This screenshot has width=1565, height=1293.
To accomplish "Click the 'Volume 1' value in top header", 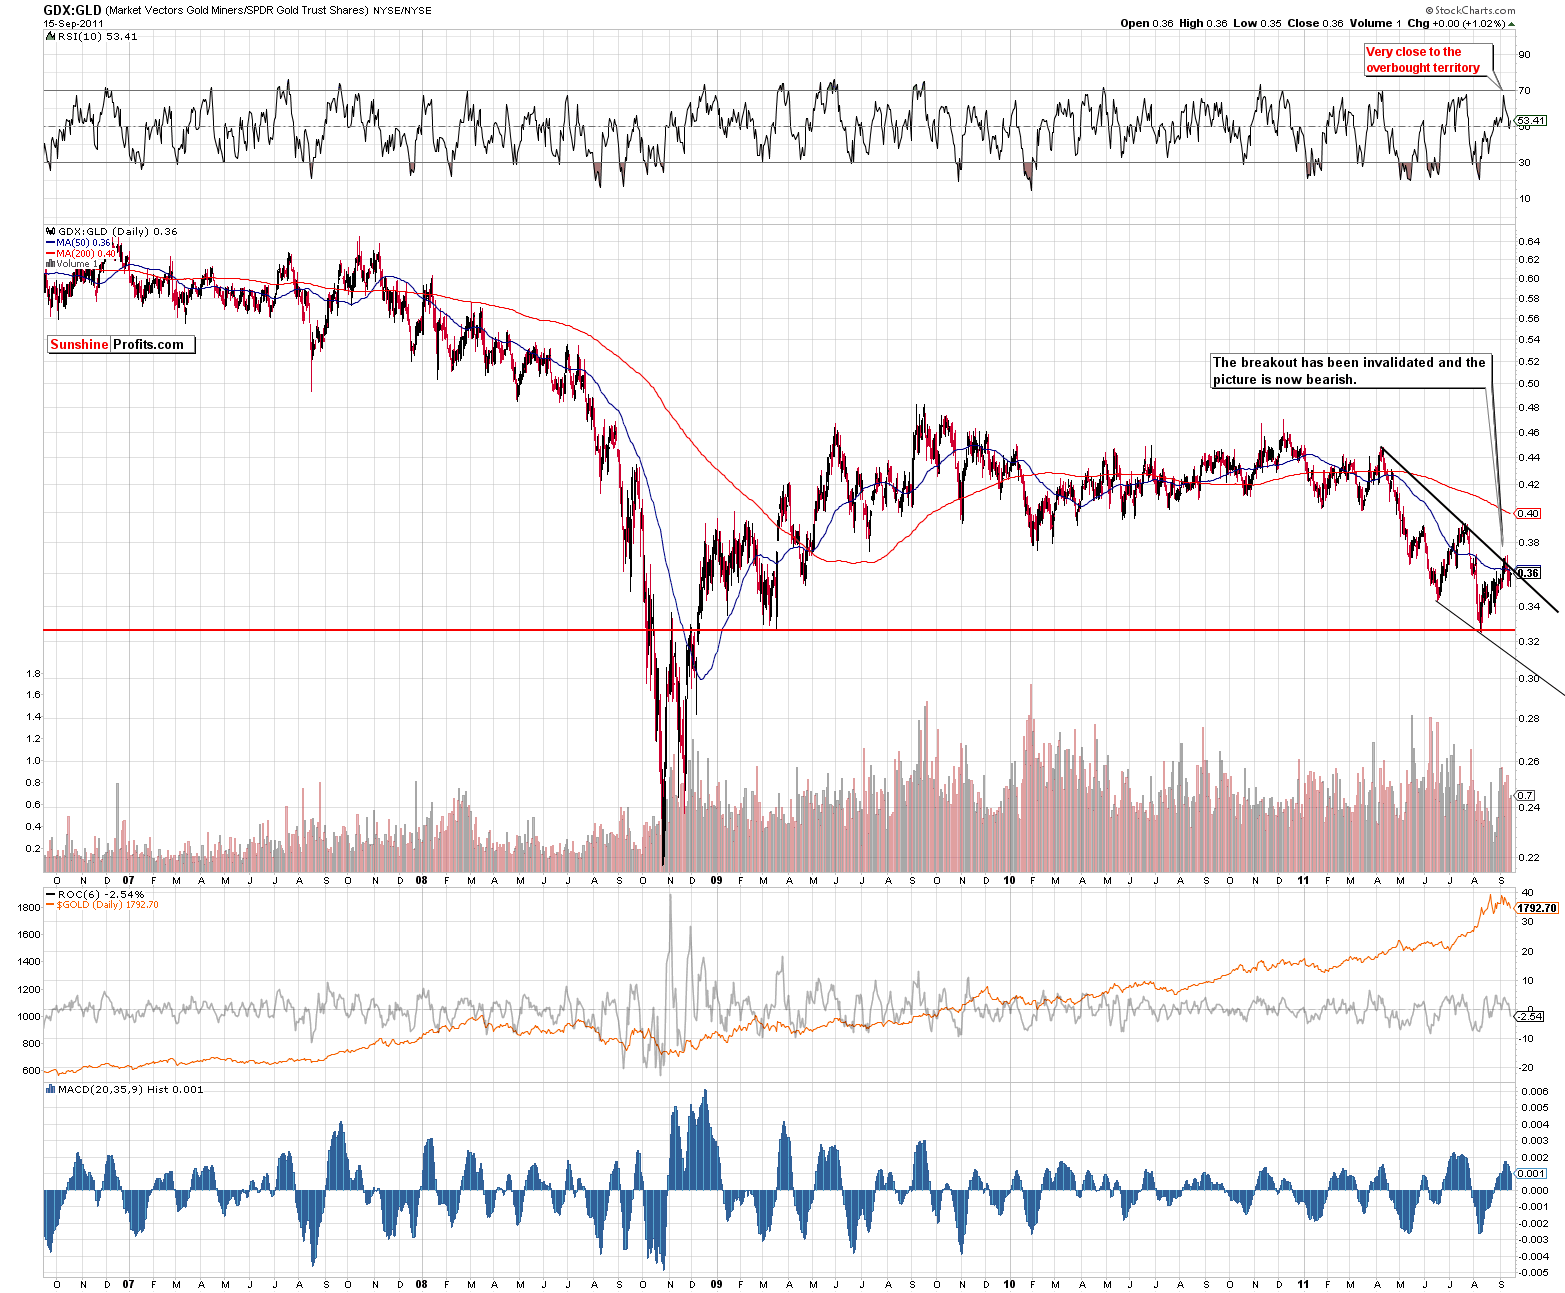I will (1375, 23).
